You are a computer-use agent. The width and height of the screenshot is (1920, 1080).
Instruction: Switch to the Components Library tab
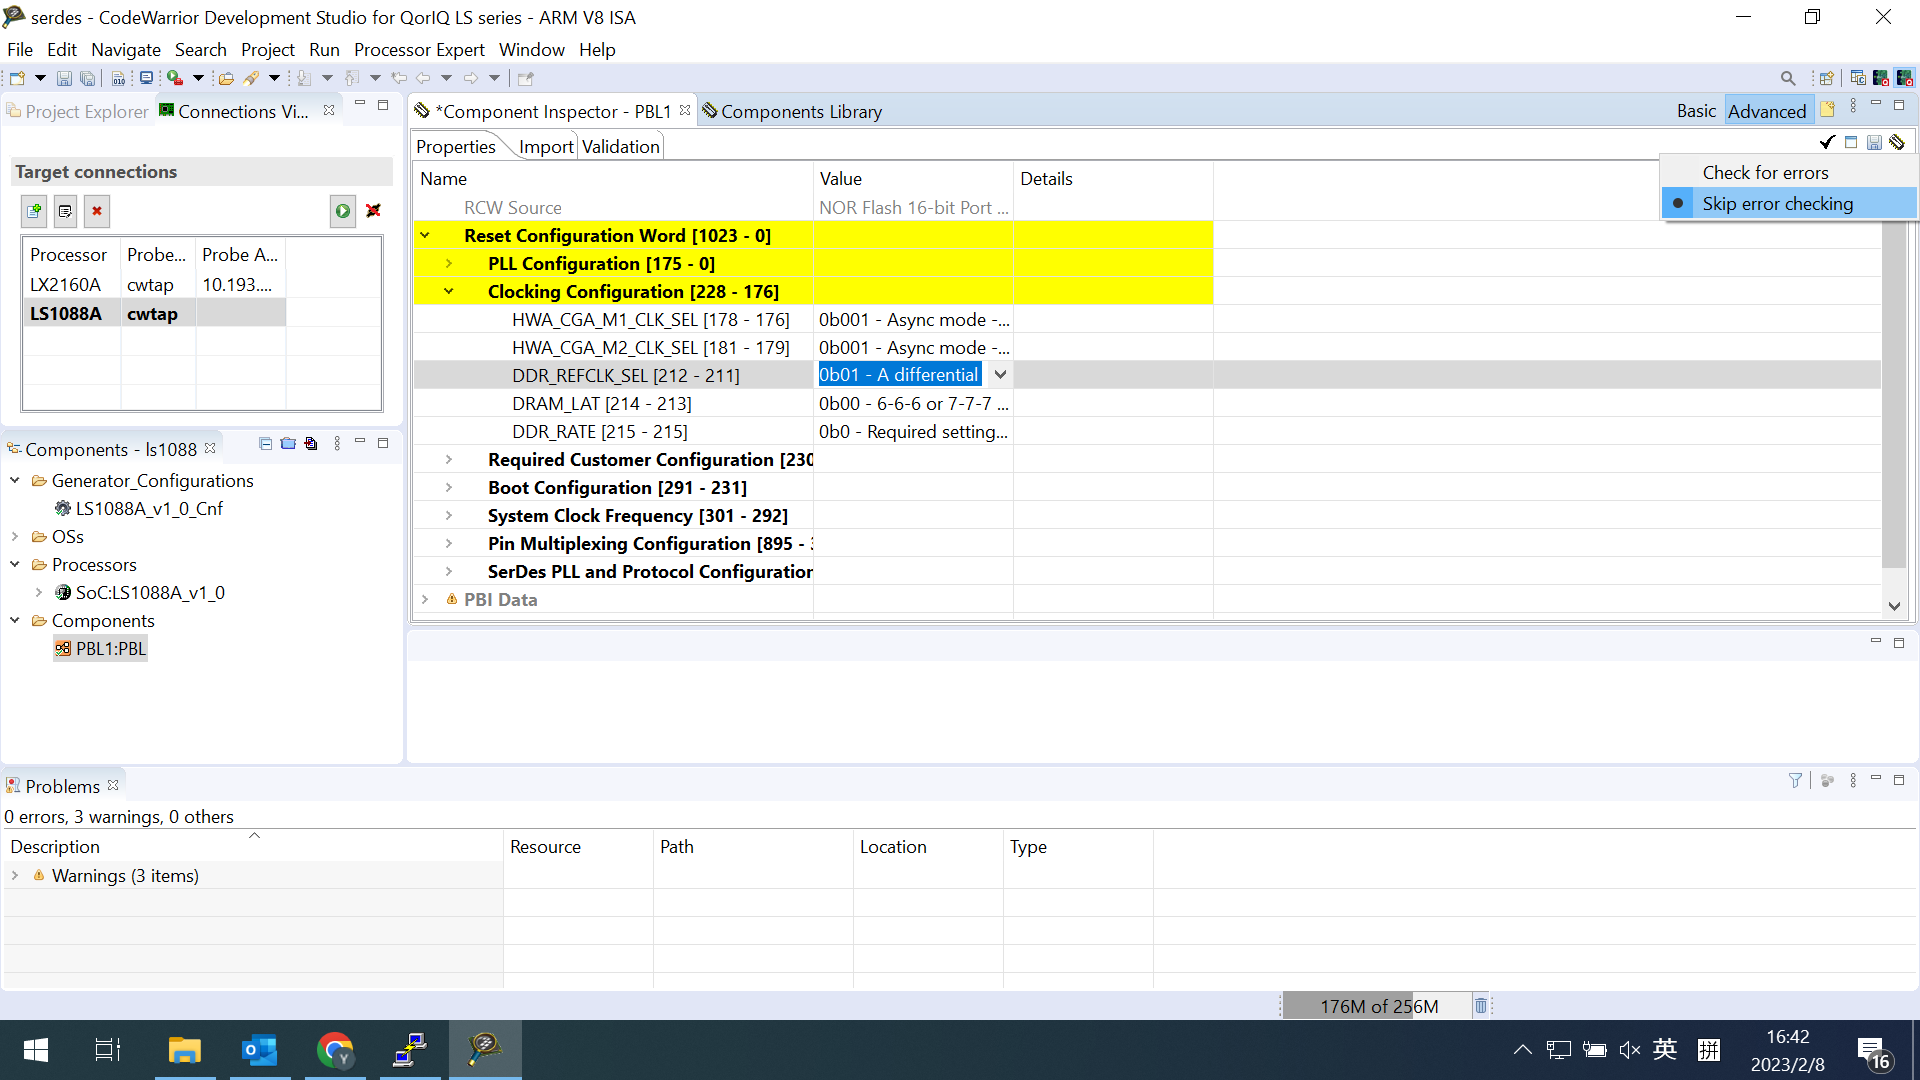coord(800,111)
